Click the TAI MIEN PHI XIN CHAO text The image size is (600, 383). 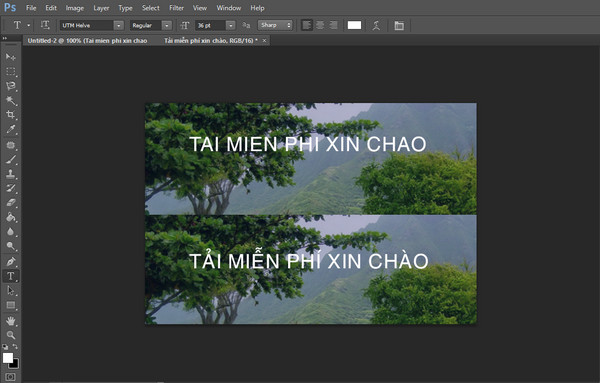click(308, 144)
